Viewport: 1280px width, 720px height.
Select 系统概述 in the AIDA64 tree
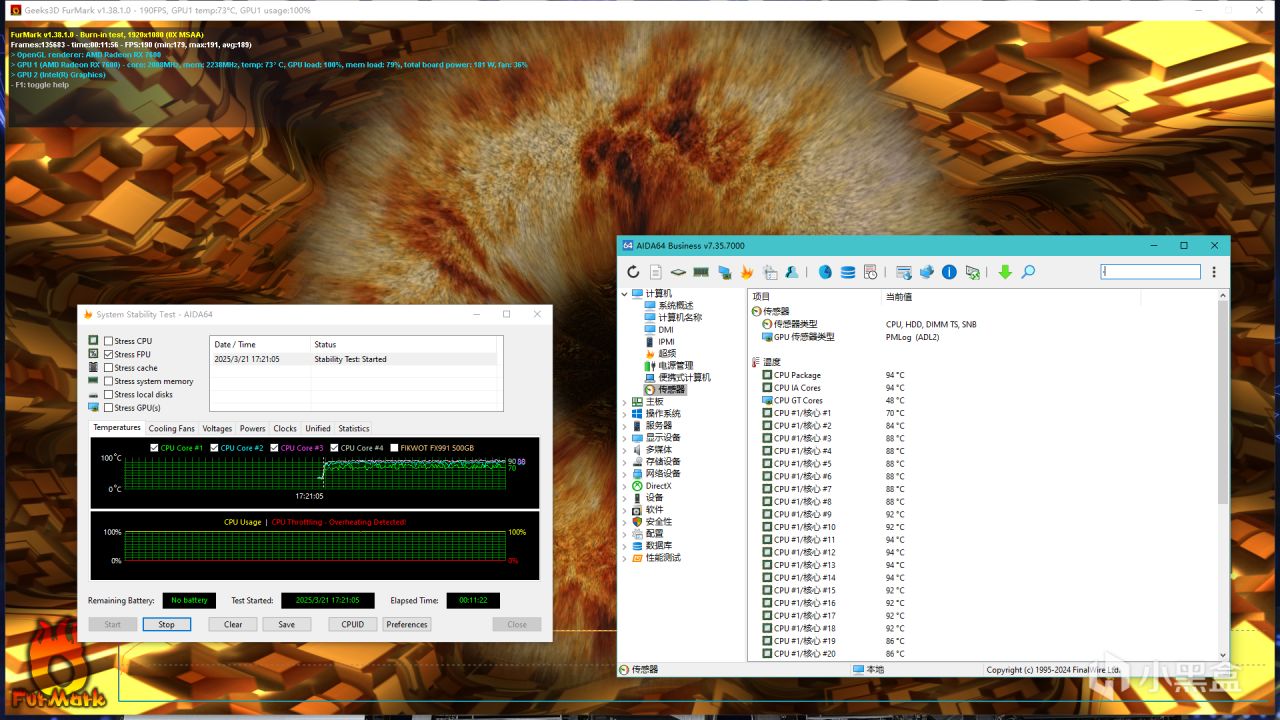(675, 306)
